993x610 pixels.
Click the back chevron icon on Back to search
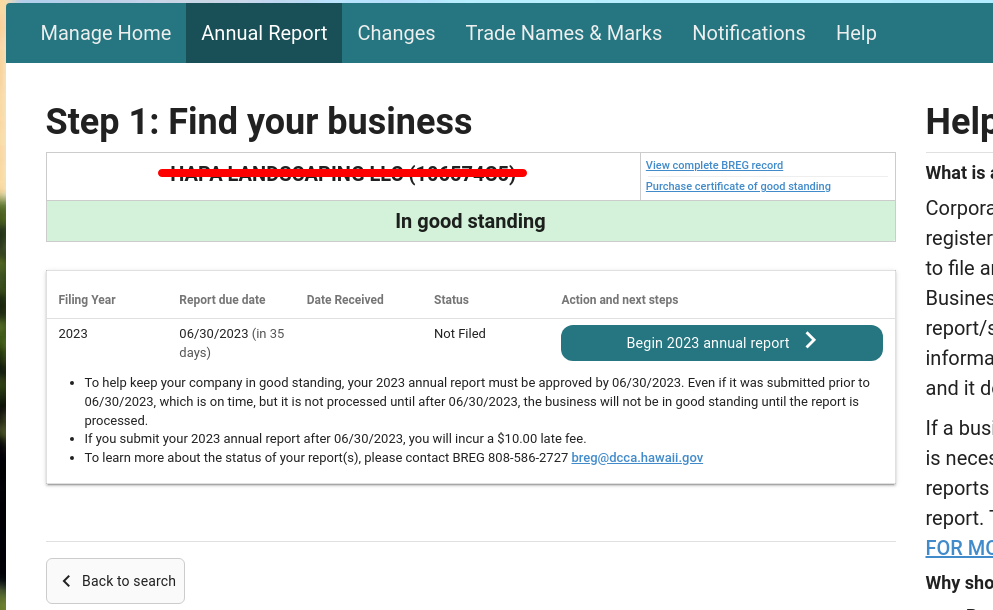coord(66,581)
